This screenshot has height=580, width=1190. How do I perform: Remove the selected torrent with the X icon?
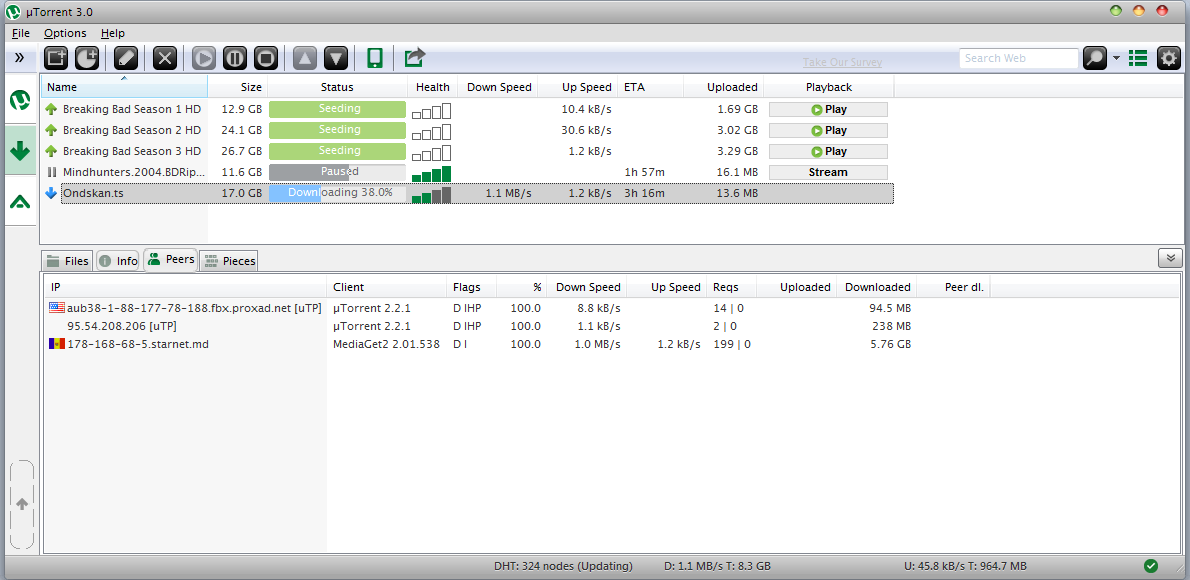tap(165, 58)
